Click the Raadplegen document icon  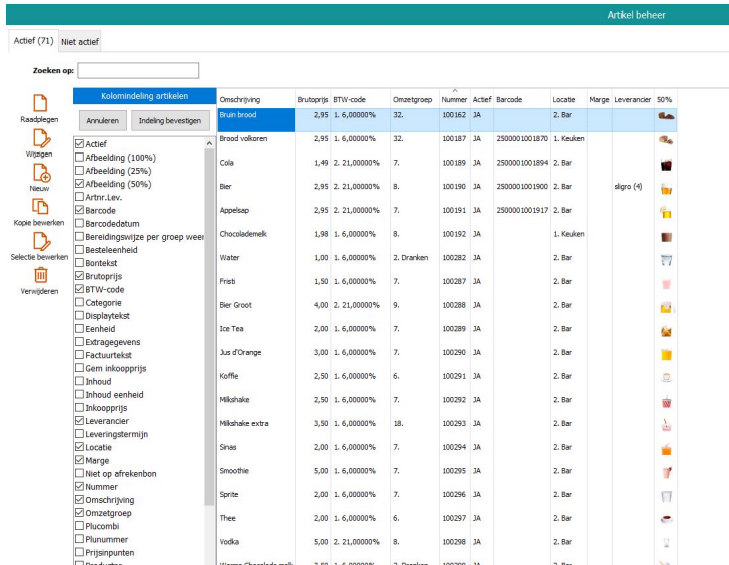[40, 103]
